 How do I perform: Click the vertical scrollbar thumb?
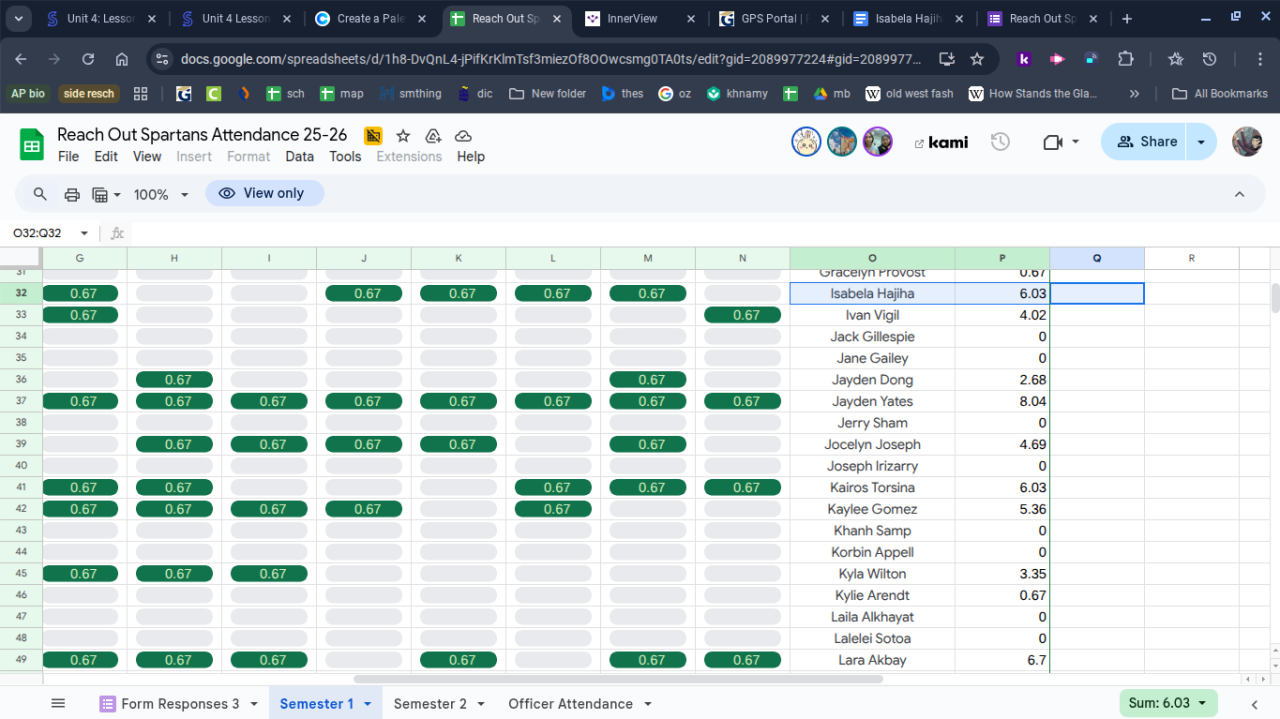point(1275,298)
